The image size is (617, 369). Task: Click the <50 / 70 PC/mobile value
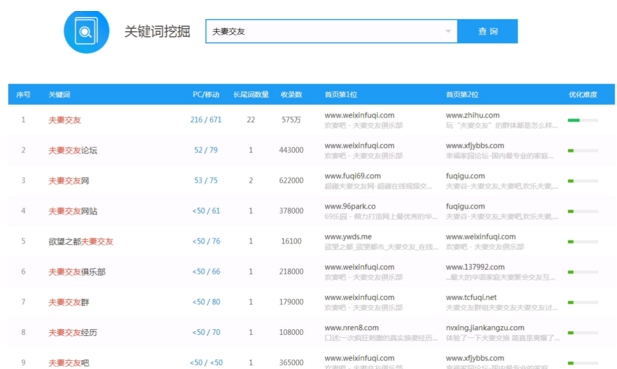(x=206, y=332)
